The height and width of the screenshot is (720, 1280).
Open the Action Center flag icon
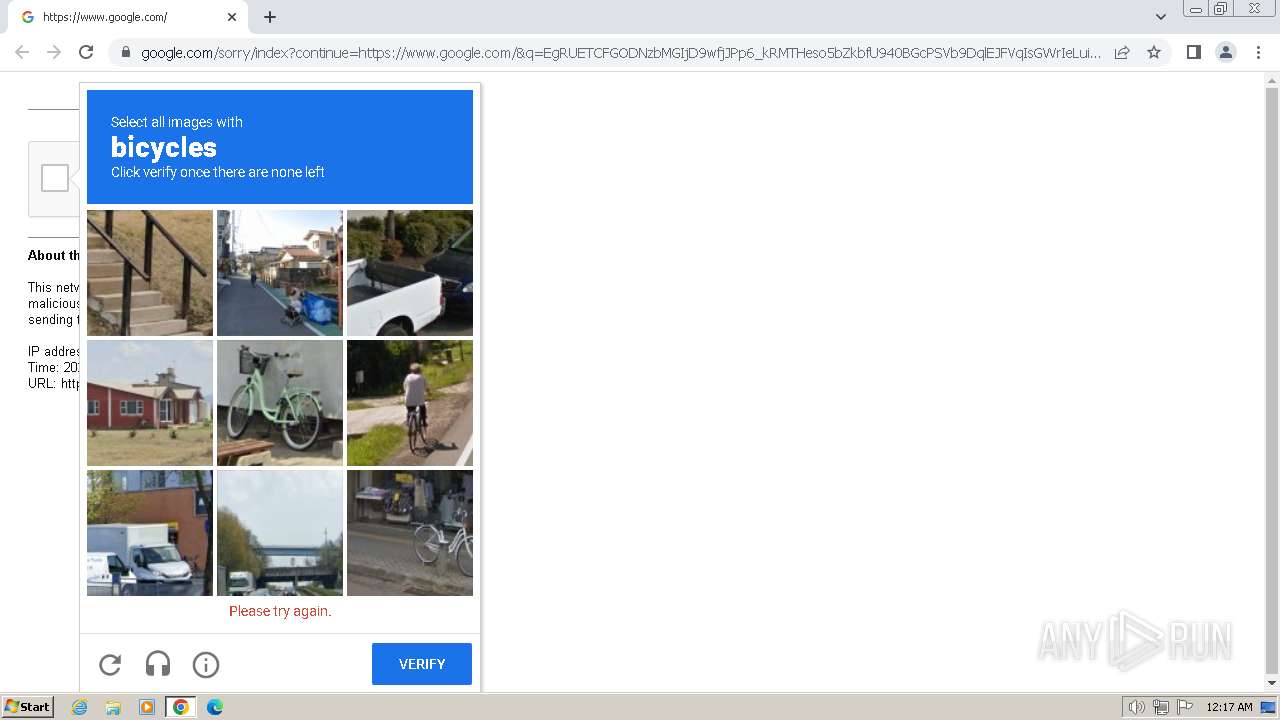(x=1185, y=707)
